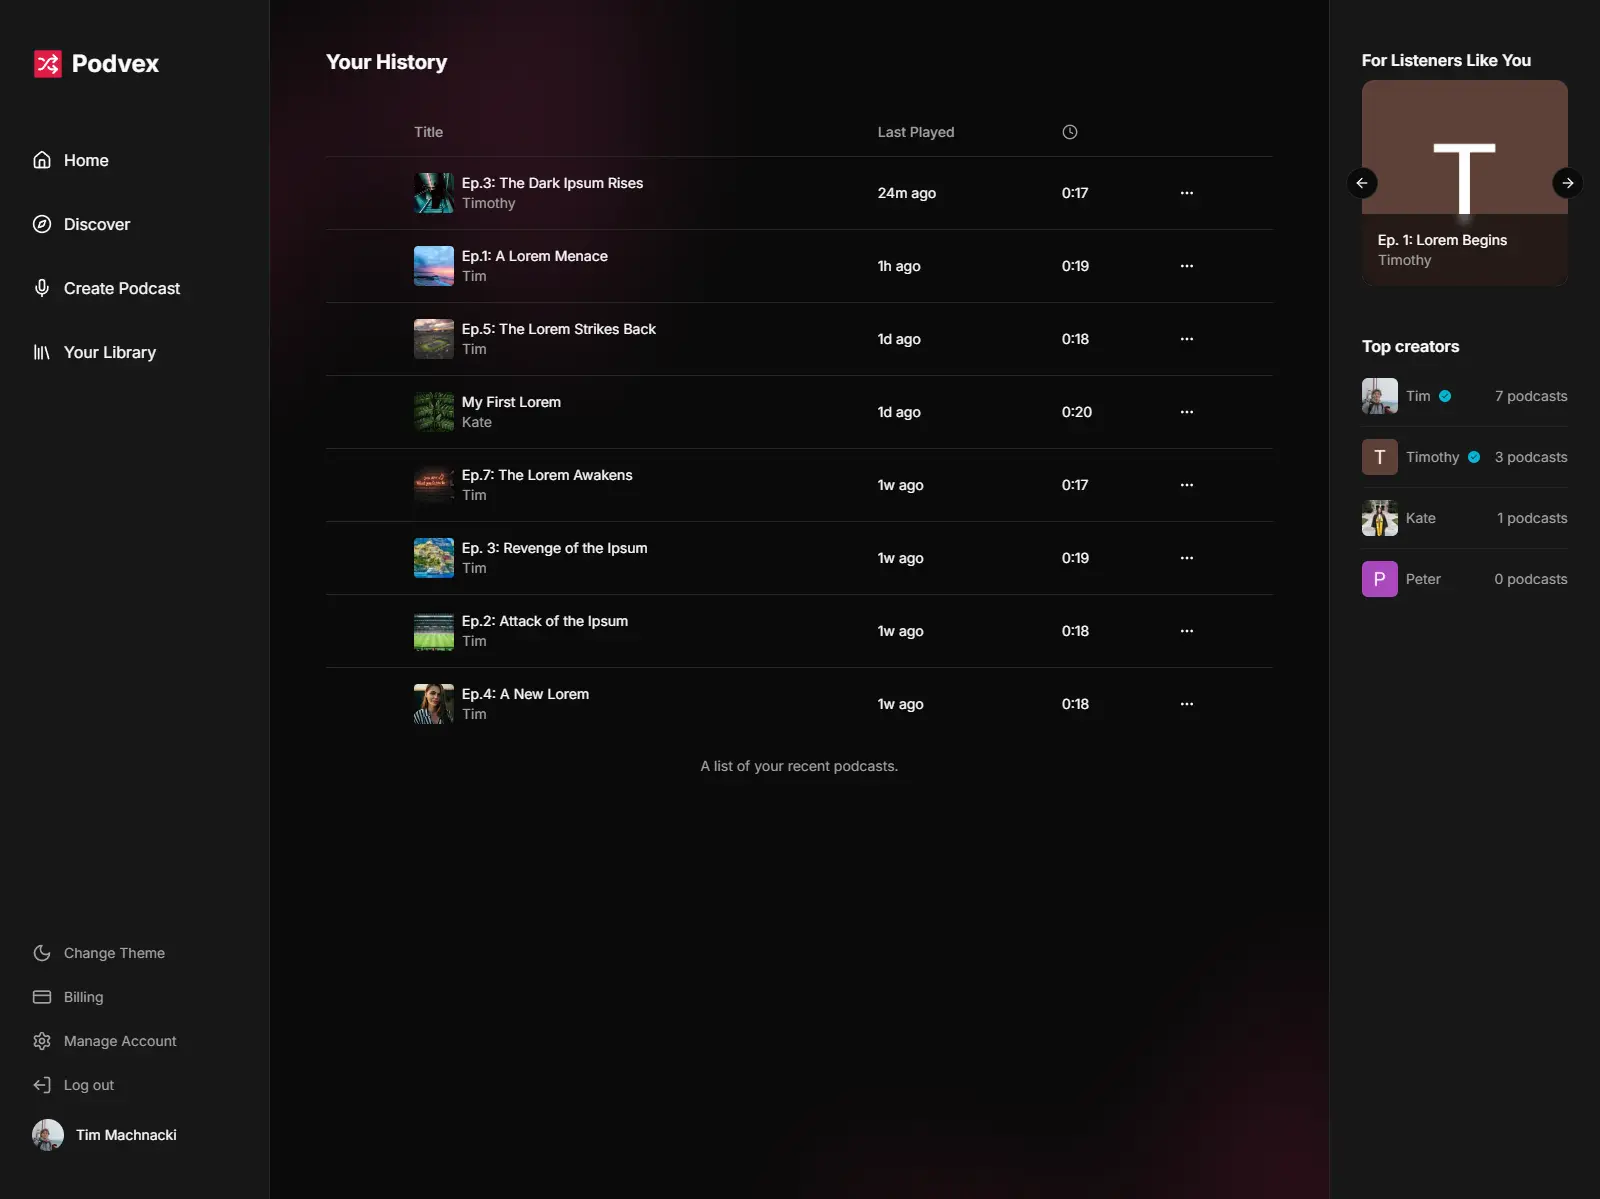Open Ep.1: A Lorem Menace thumbnail
1600x1199 pixels.
[x=434, y=266]
